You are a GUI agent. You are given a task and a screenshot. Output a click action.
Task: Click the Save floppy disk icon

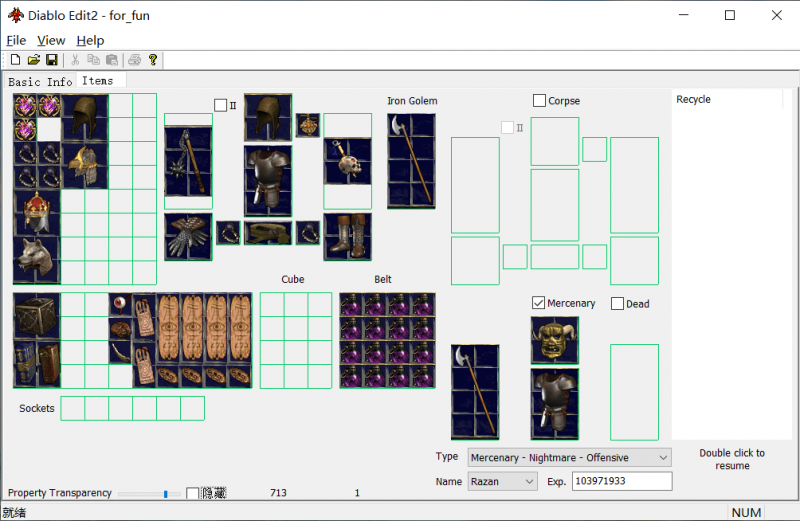pos(52,60)
